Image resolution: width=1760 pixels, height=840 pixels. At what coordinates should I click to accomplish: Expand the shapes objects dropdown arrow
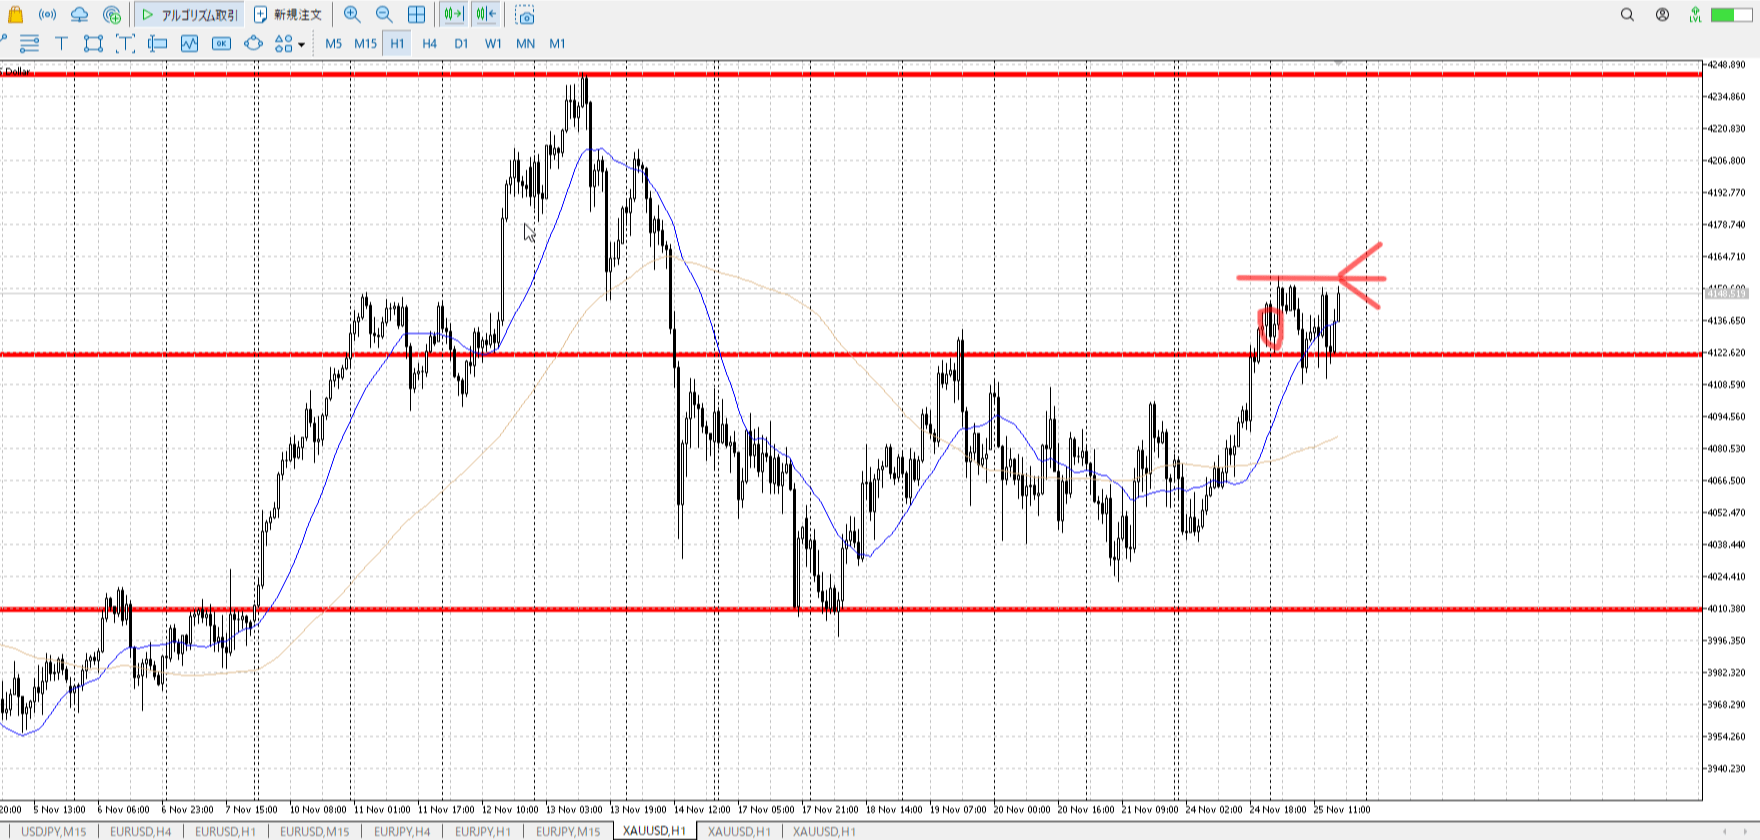tap(301, 44)
